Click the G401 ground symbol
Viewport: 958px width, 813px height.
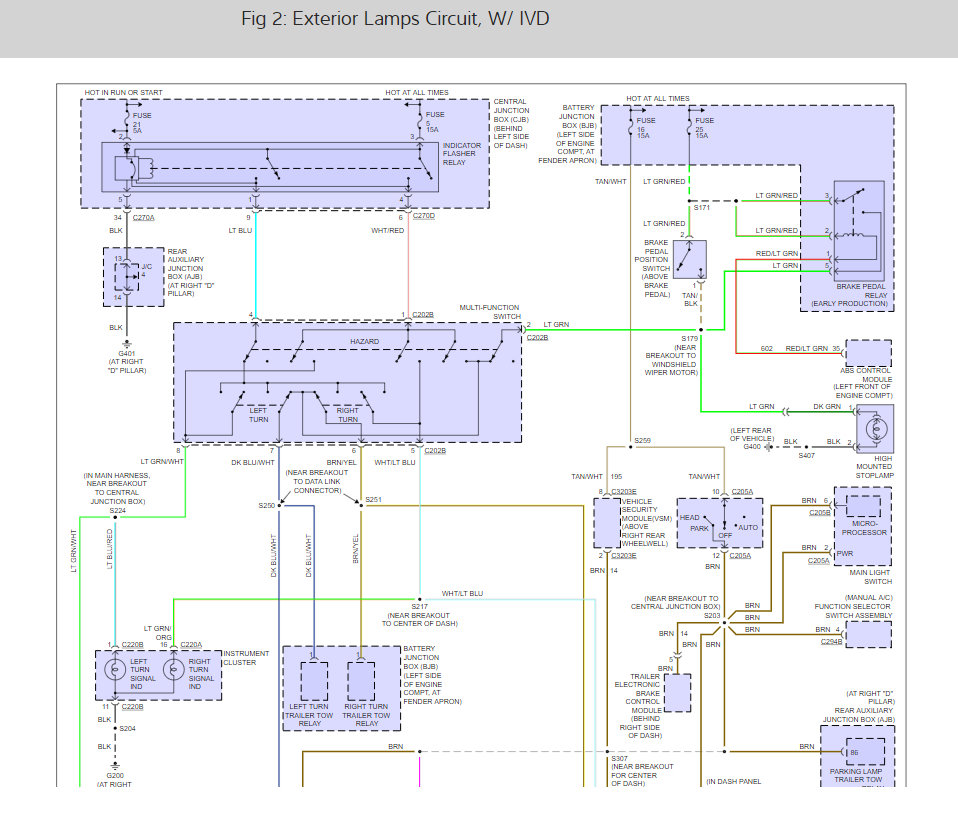126,345
